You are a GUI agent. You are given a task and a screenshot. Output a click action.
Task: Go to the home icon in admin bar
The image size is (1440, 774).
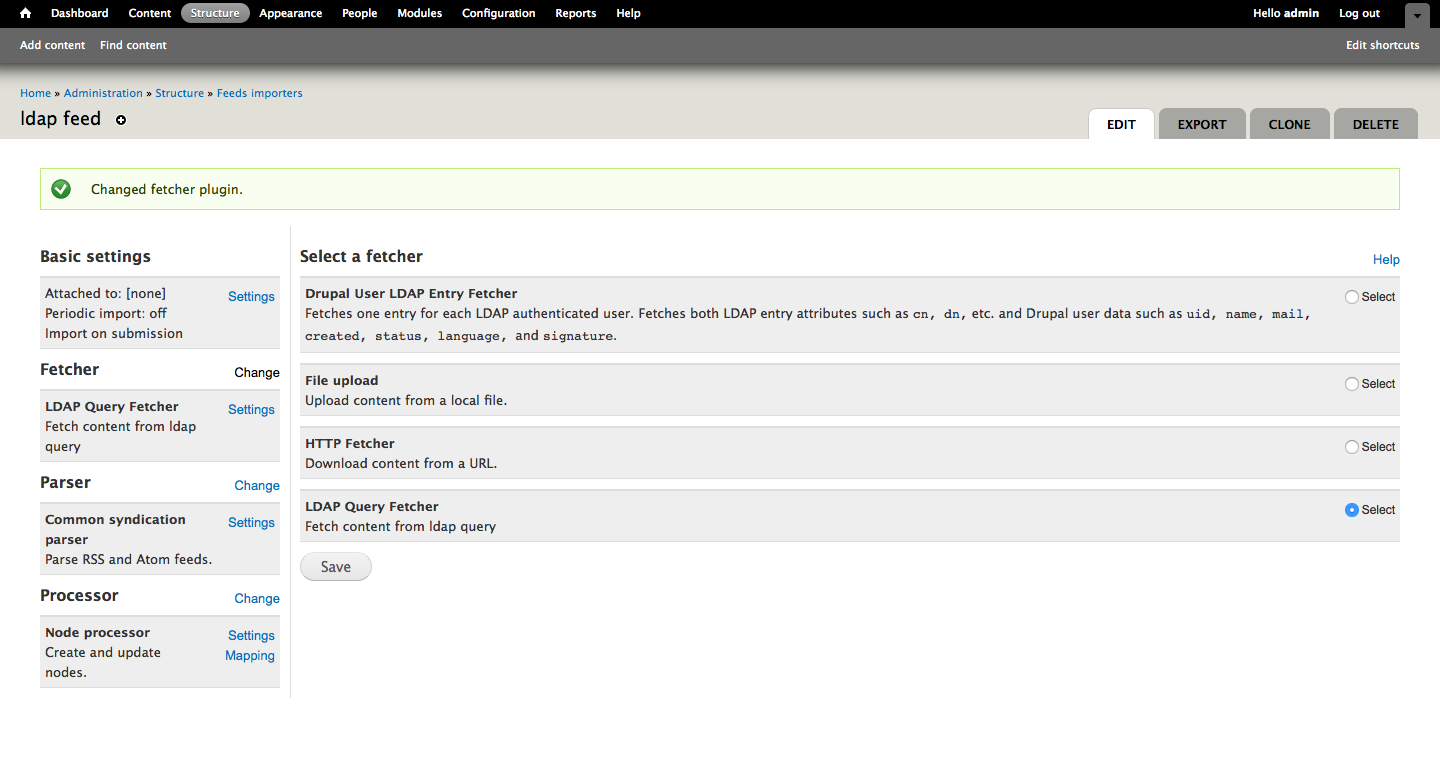point(26,13)
